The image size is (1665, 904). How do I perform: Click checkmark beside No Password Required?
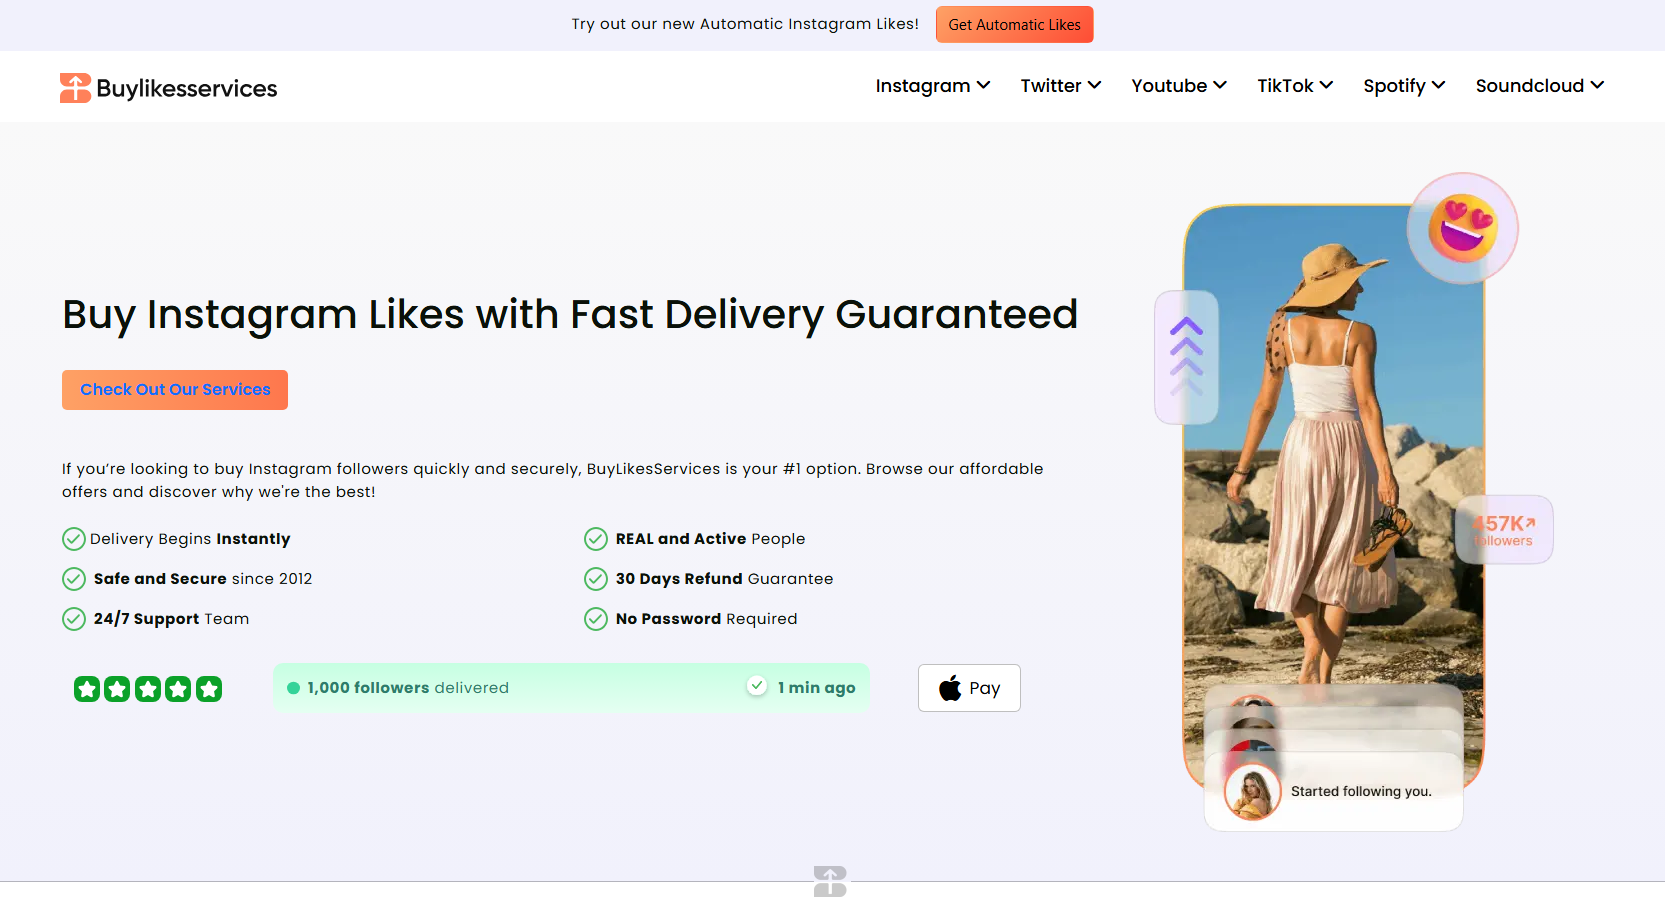click(x=596, y=619)
